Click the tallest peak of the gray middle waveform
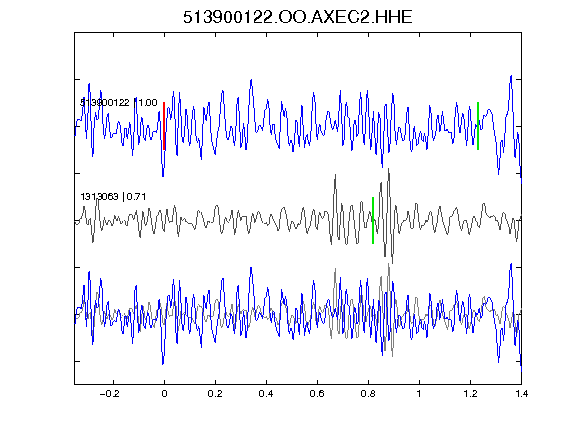Viewport: 576px width, 432px height. point(389,170)
